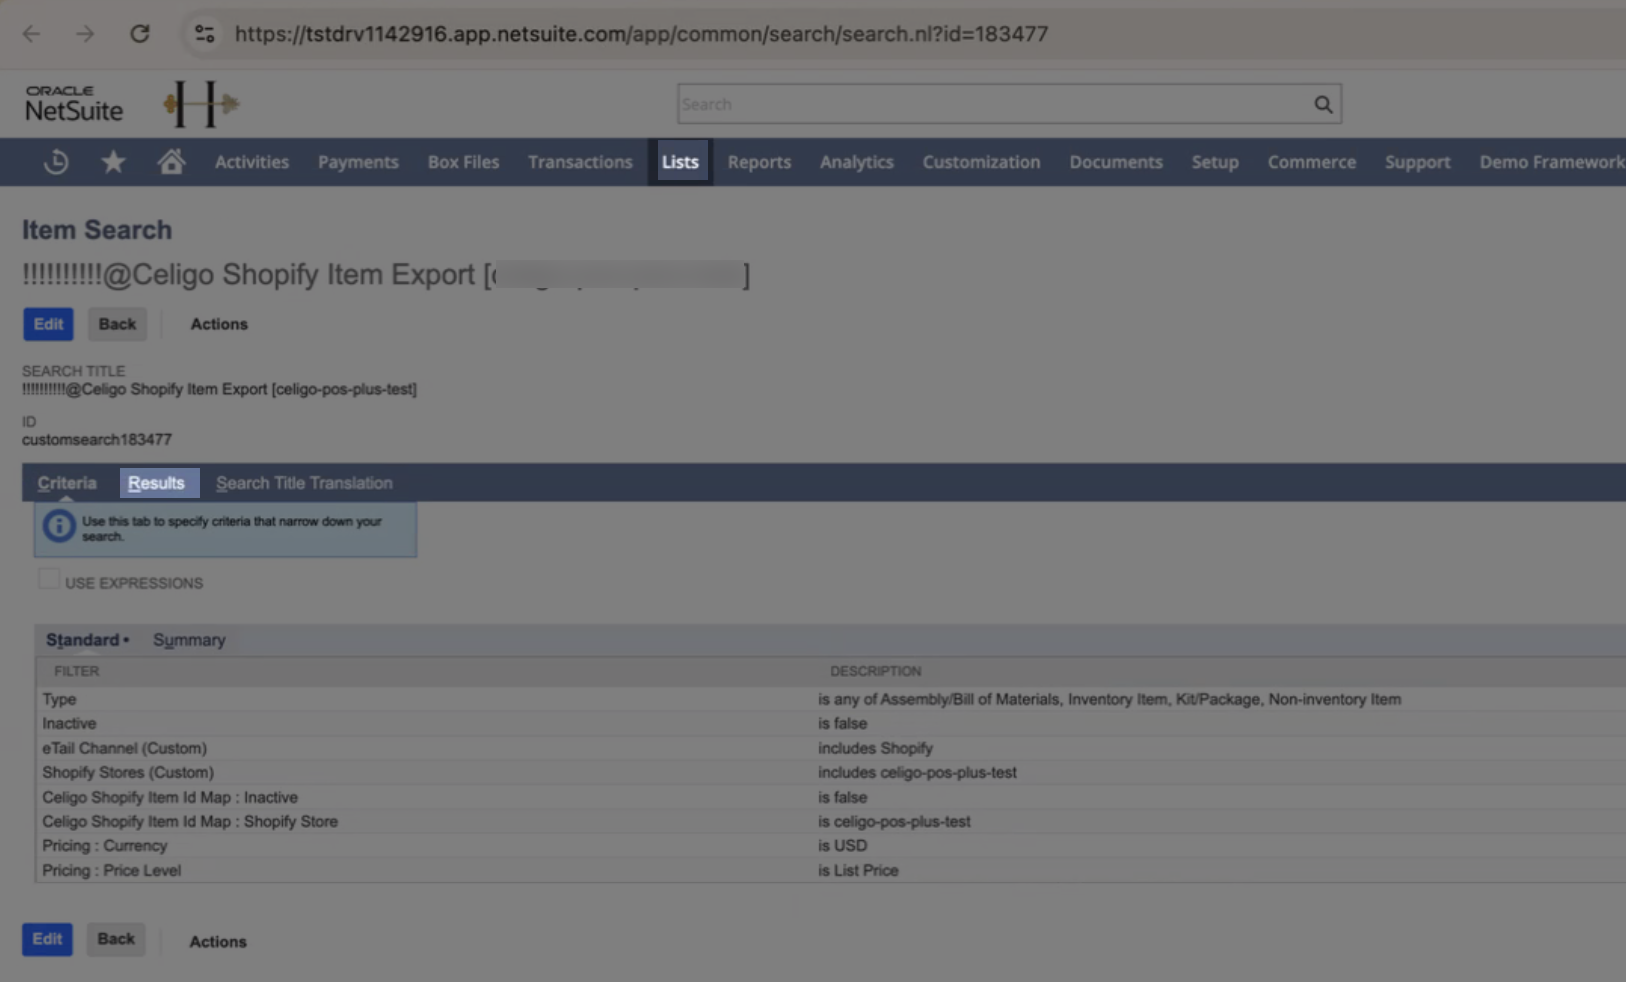The image size is (1626, 982).
Task: Click the bottom Back button
Action: pos(116,939)
